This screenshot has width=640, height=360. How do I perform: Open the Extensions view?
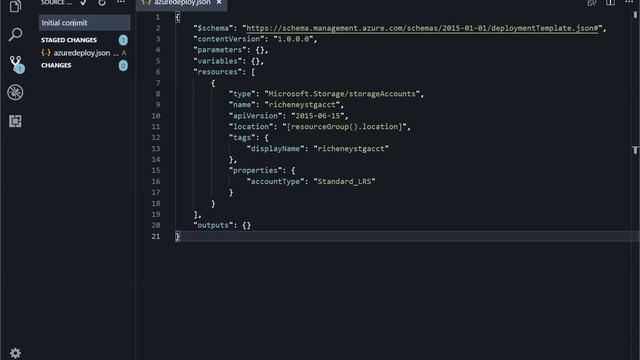pyautogui.click(x=15, y=121)
